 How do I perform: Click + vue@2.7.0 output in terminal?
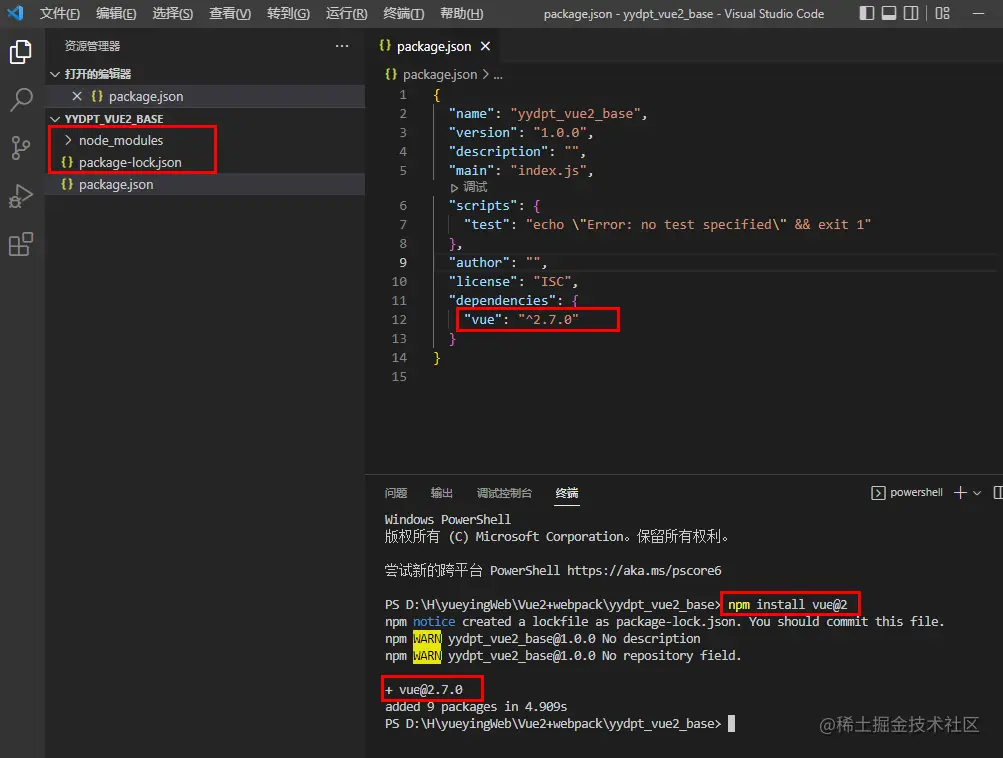coord(424,690)
